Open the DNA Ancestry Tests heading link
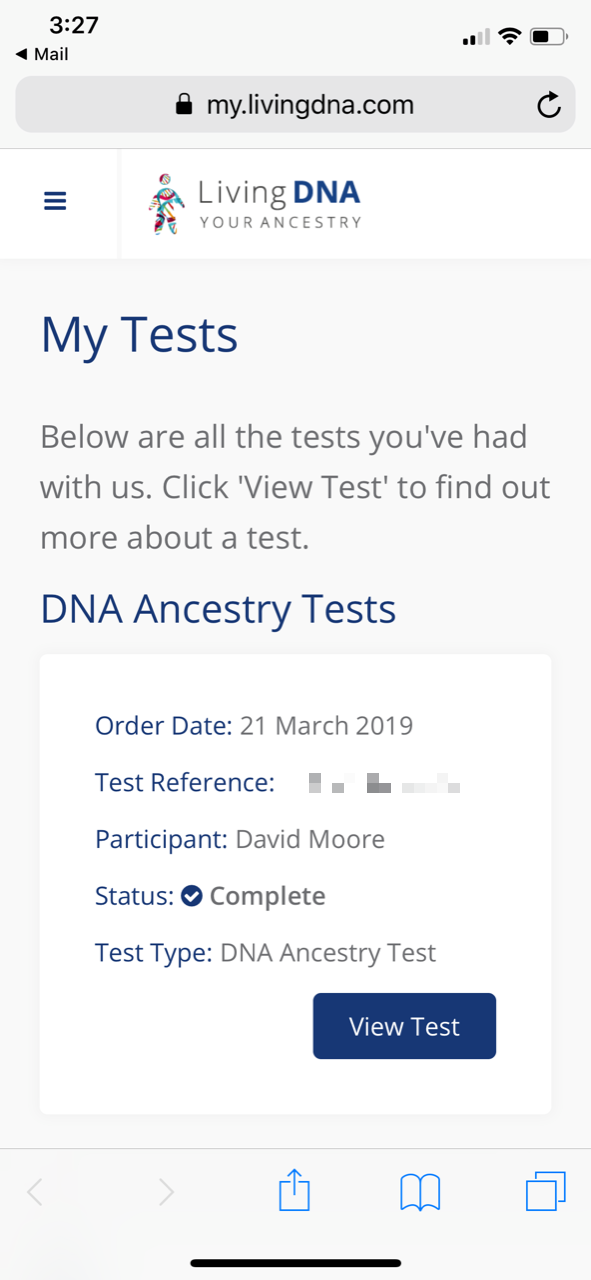 [217, 608]
